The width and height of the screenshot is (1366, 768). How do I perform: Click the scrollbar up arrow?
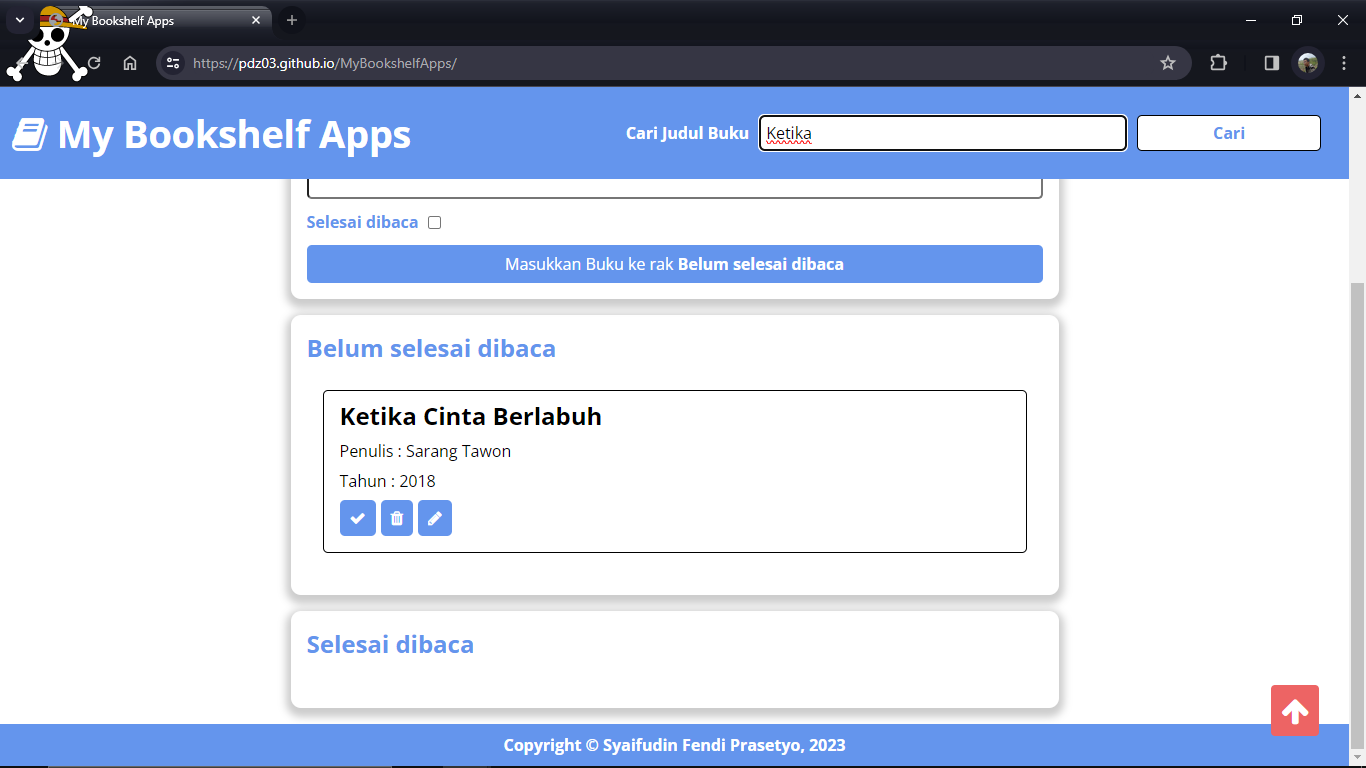pyautogui.click(x=1357, y=96)
